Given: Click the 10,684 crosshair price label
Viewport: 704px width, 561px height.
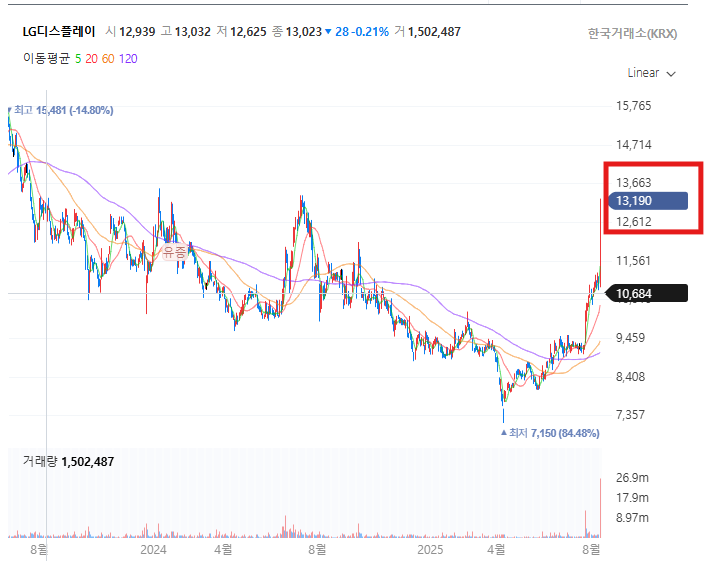Looking at the screenshot, I should click(x=647, y=294).
